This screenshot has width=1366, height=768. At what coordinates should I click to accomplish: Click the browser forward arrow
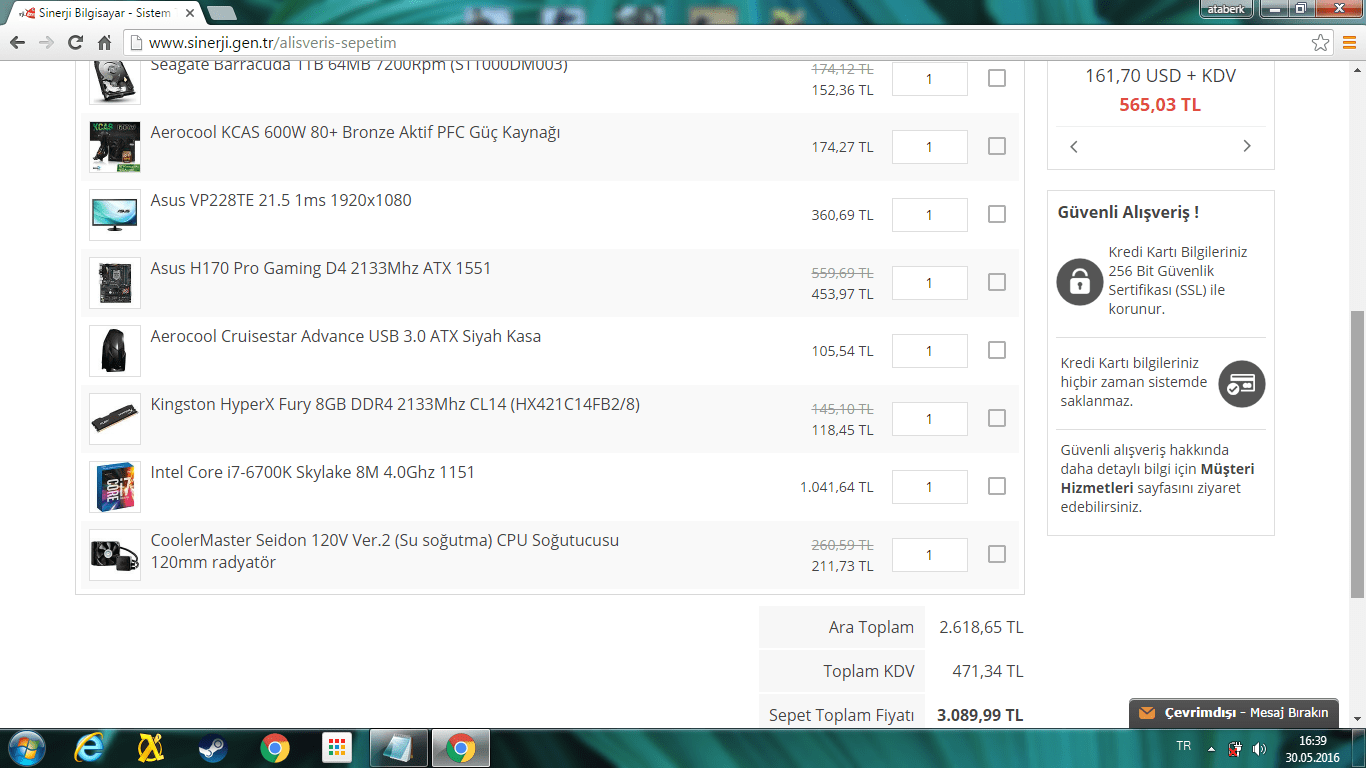point(46,43)
